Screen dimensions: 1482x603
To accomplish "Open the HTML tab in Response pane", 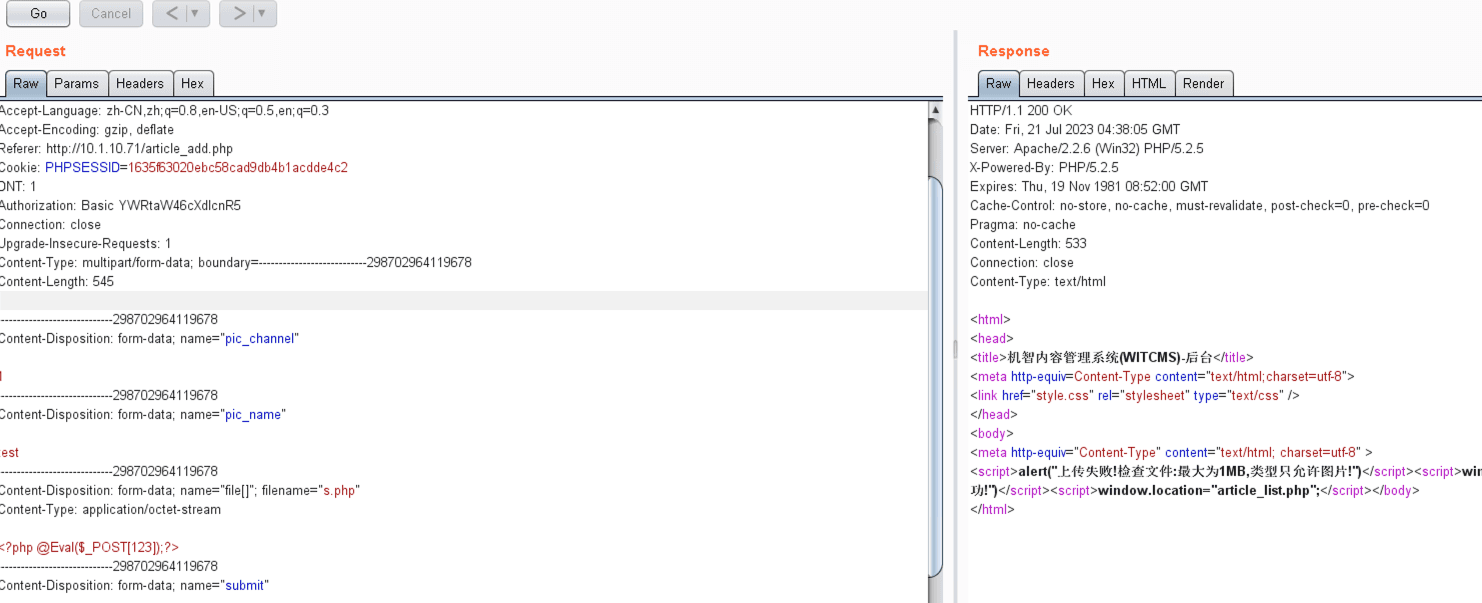I will tap(1149, 84).
